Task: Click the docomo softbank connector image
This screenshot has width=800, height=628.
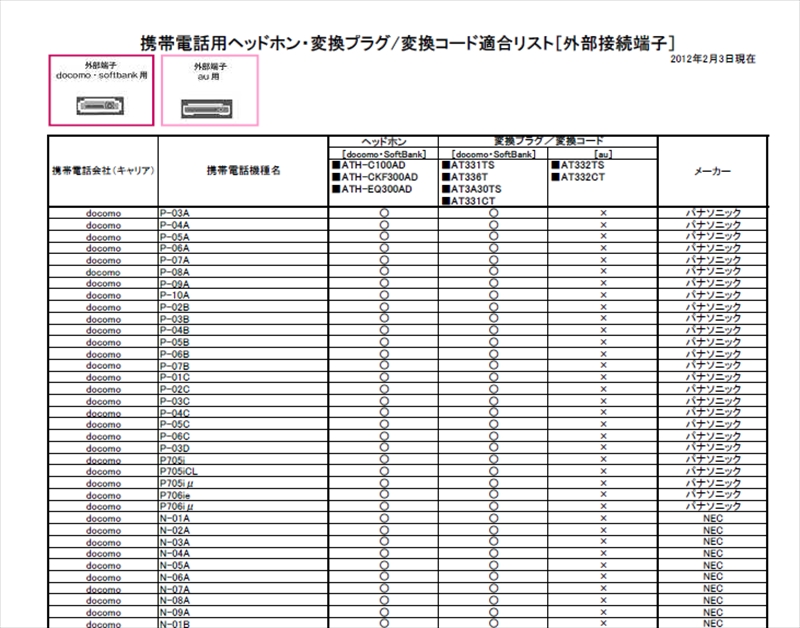Action: 101,106
